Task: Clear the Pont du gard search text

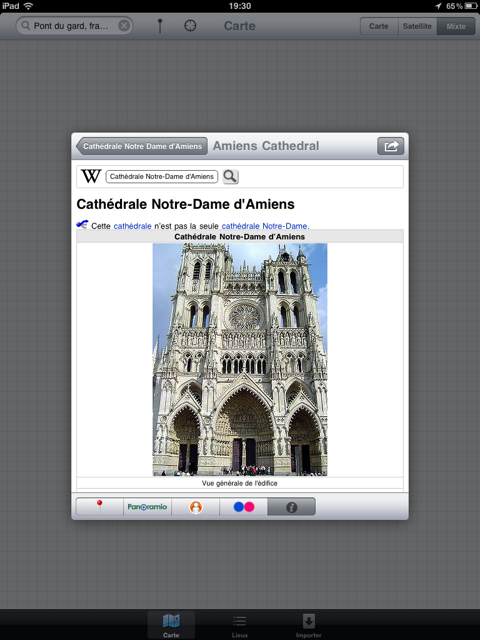Action: coord(124,26)
